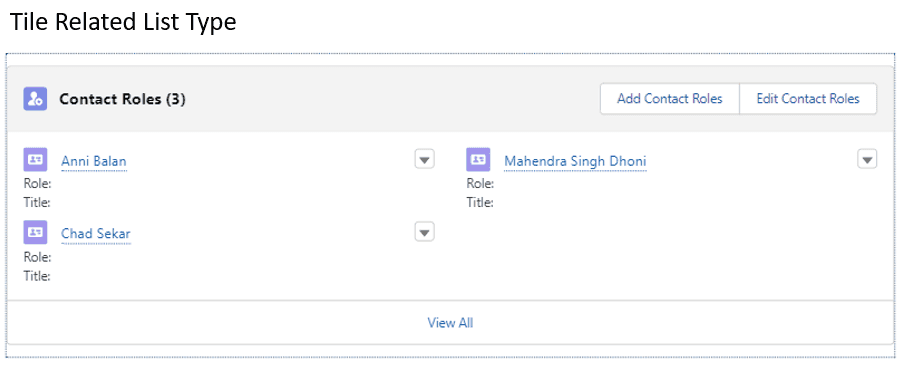The height and width of the screenshot is (376, 903).
Task: Open the Anni Balan contact link
Action: coord(94,161)
